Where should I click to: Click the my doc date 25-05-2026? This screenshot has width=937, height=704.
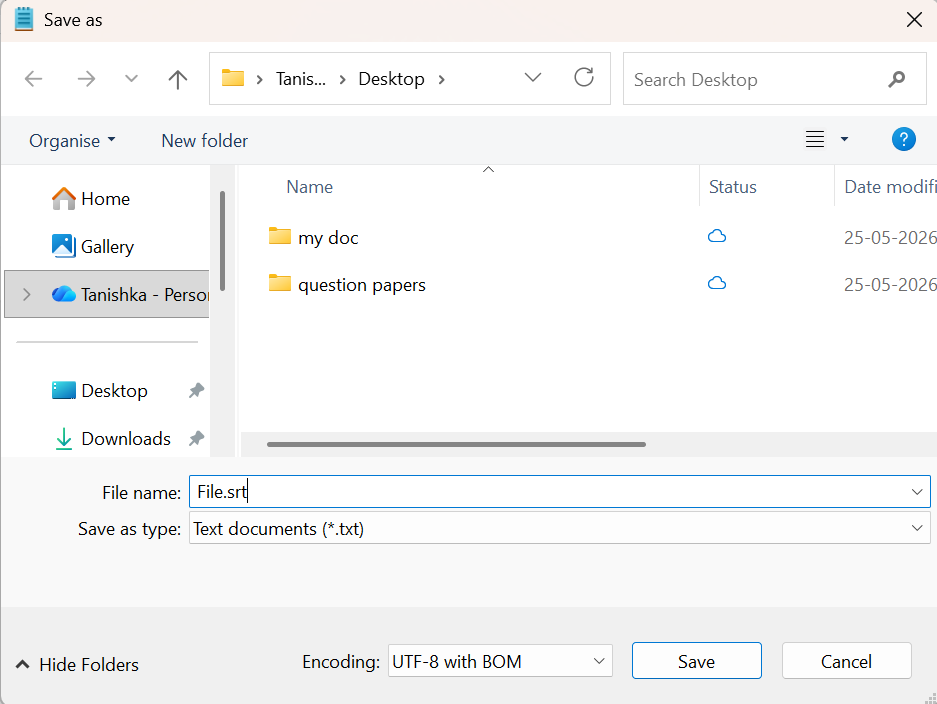click(x=890, y=238)
